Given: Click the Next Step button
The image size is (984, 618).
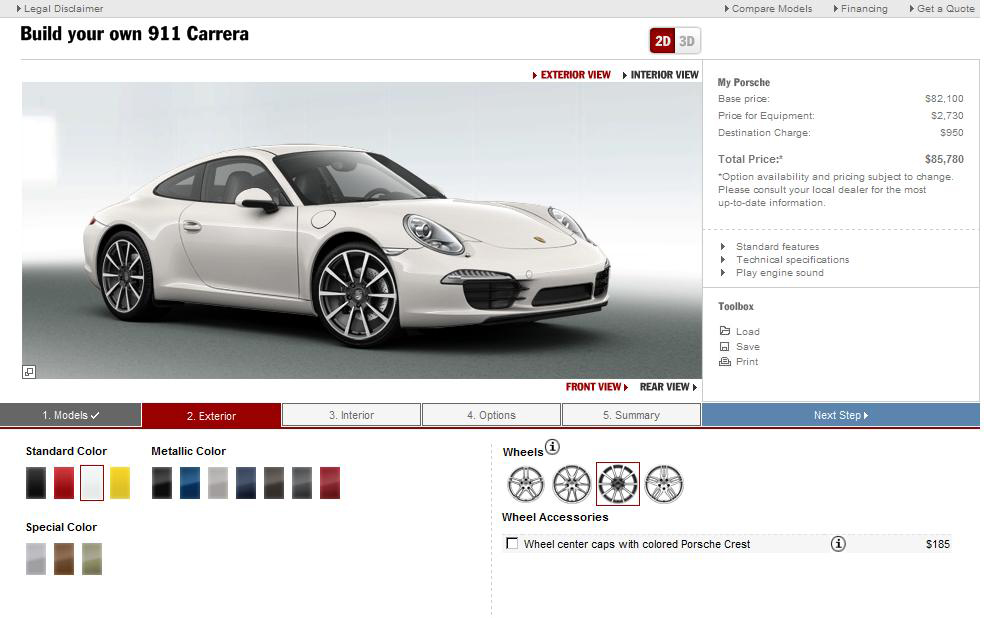Looking at the screenshot, I should [x=841, y=415].
